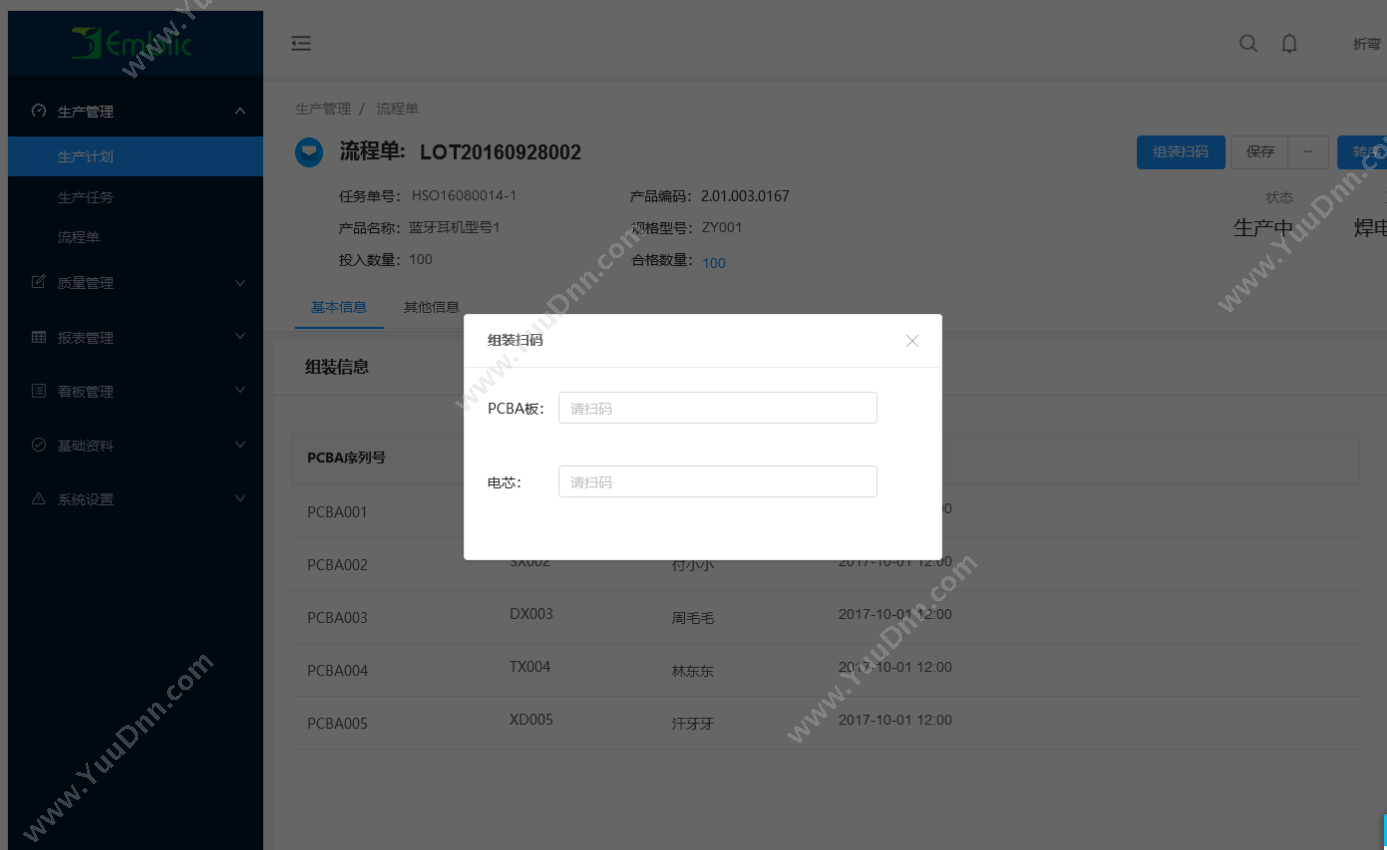Viewport: 1387px width, 850px height.
Task: Open the search magnifier icon
Action: point(1248,43)
